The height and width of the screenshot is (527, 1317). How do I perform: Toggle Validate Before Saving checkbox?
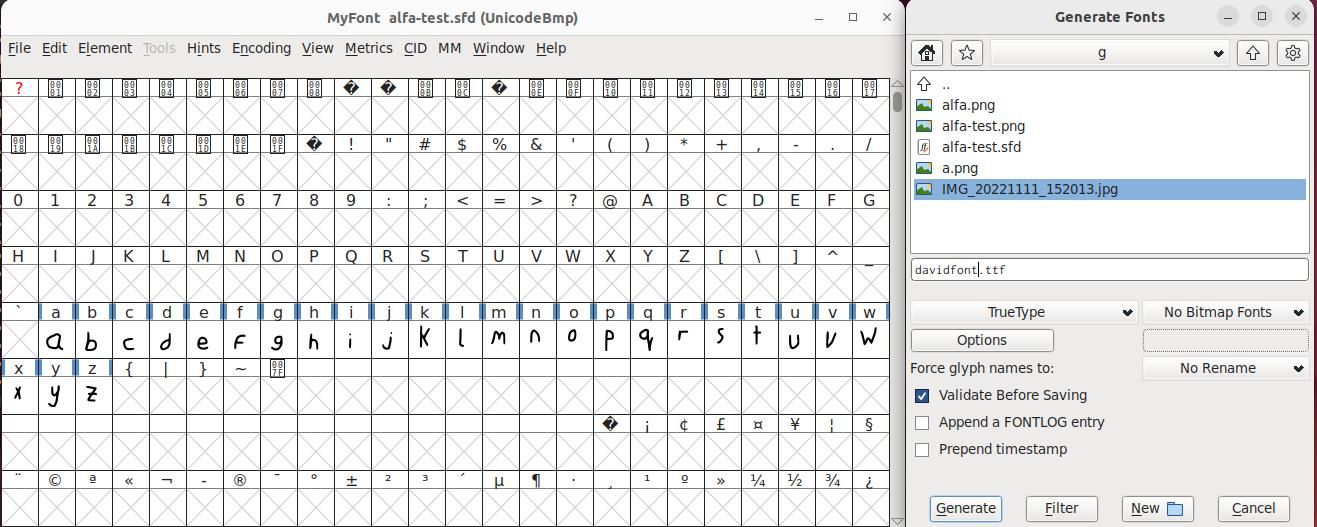922,396
